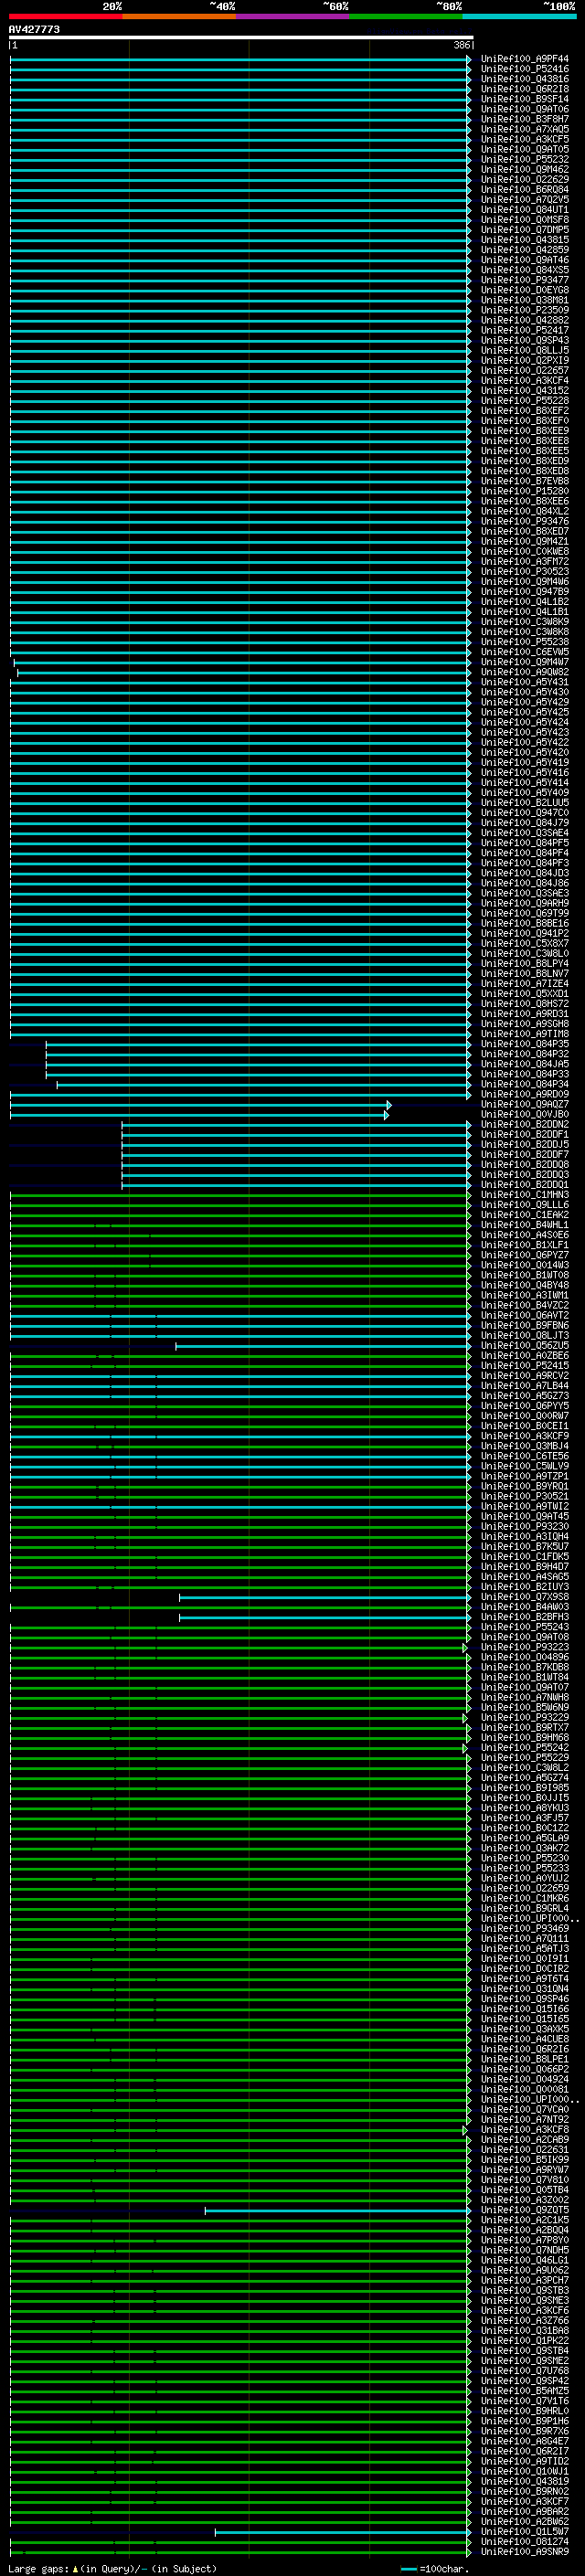This screenshot has width=585, height=2576.
Task: Select hit label UniRef100_Q84JA5
Action: pyautogui.click(x=525, y=1064)
